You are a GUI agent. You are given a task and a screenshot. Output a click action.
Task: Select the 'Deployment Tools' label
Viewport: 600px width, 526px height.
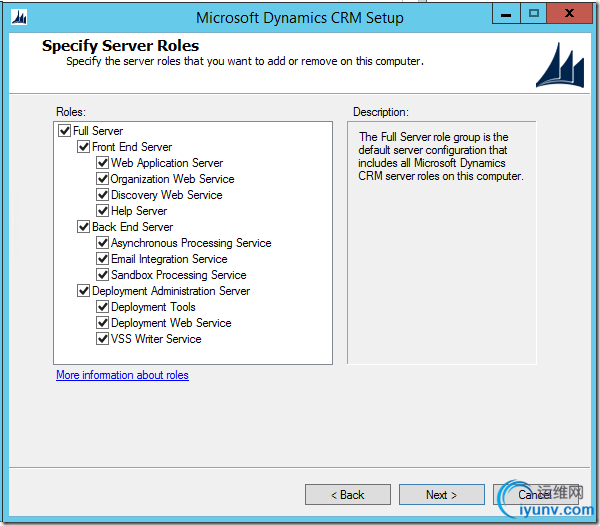coord(153,307)
